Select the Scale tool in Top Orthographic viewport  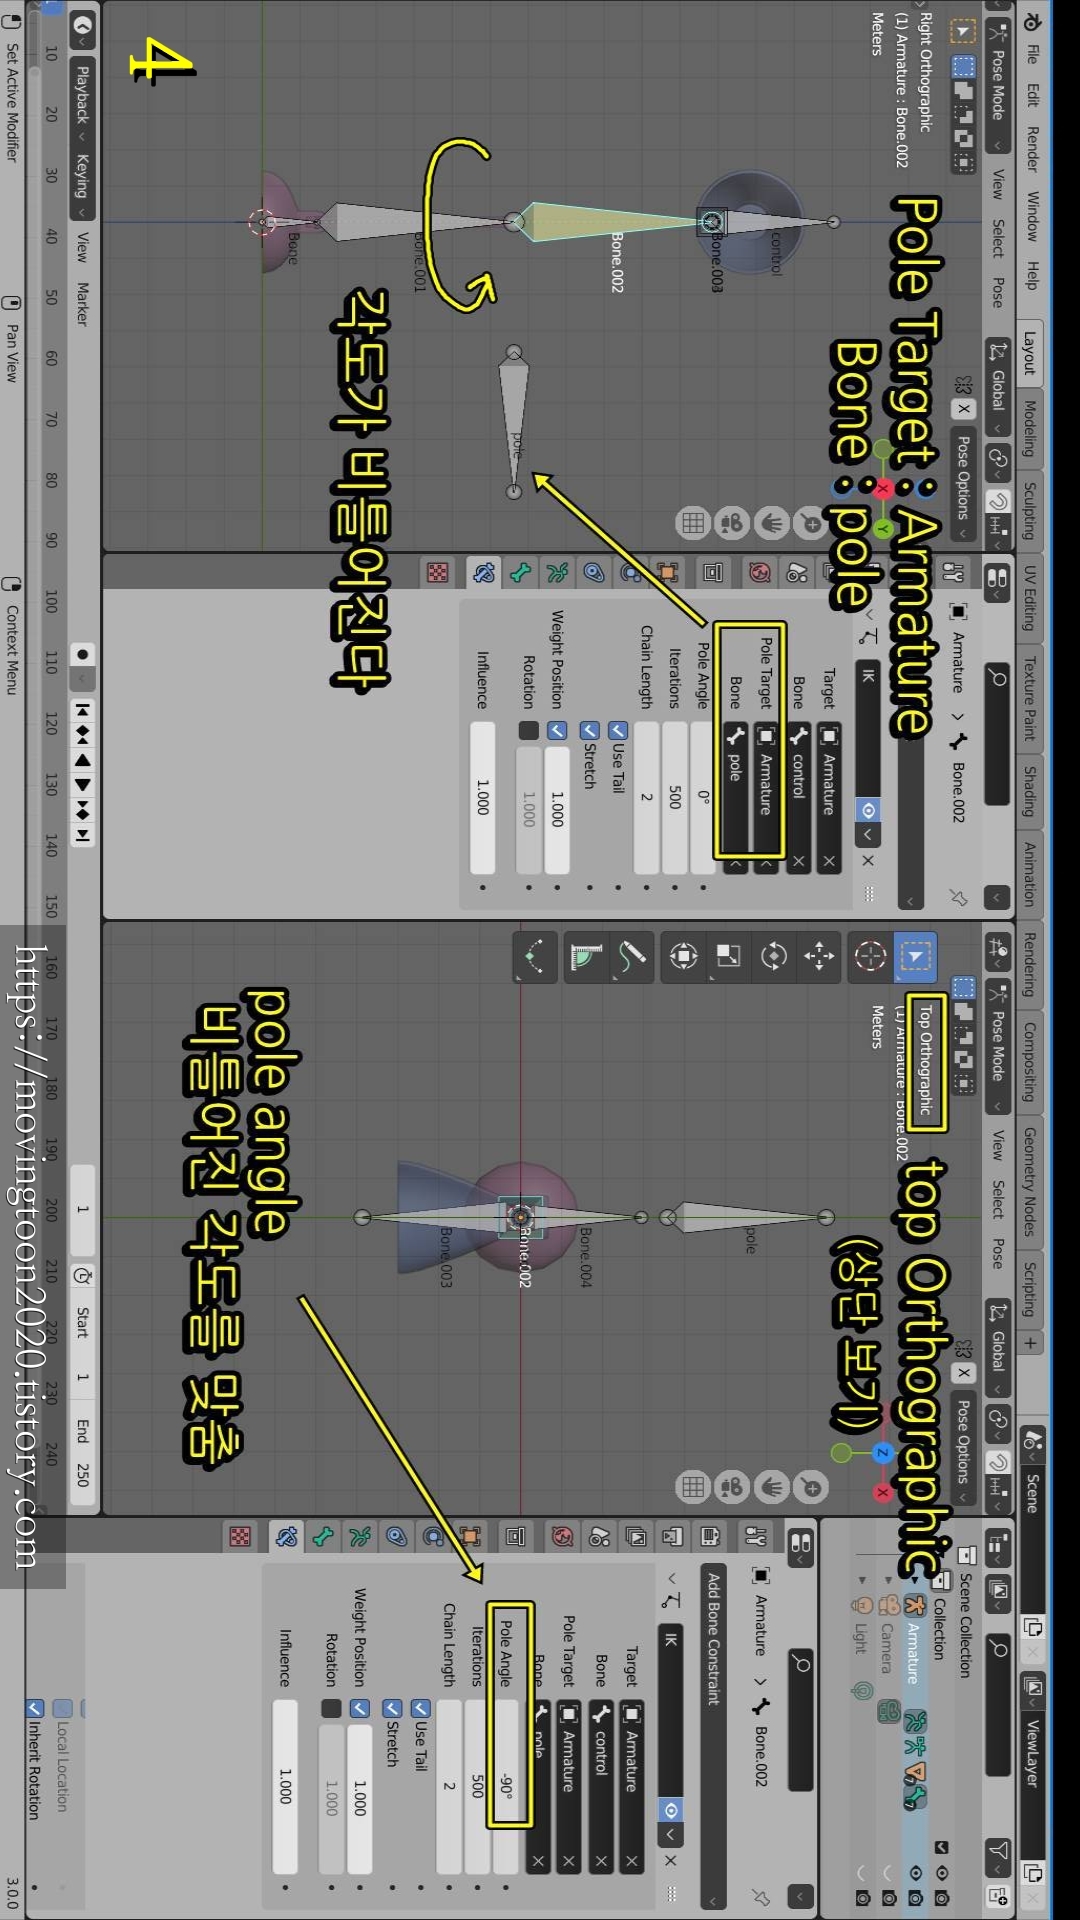[x=728, y=956]
